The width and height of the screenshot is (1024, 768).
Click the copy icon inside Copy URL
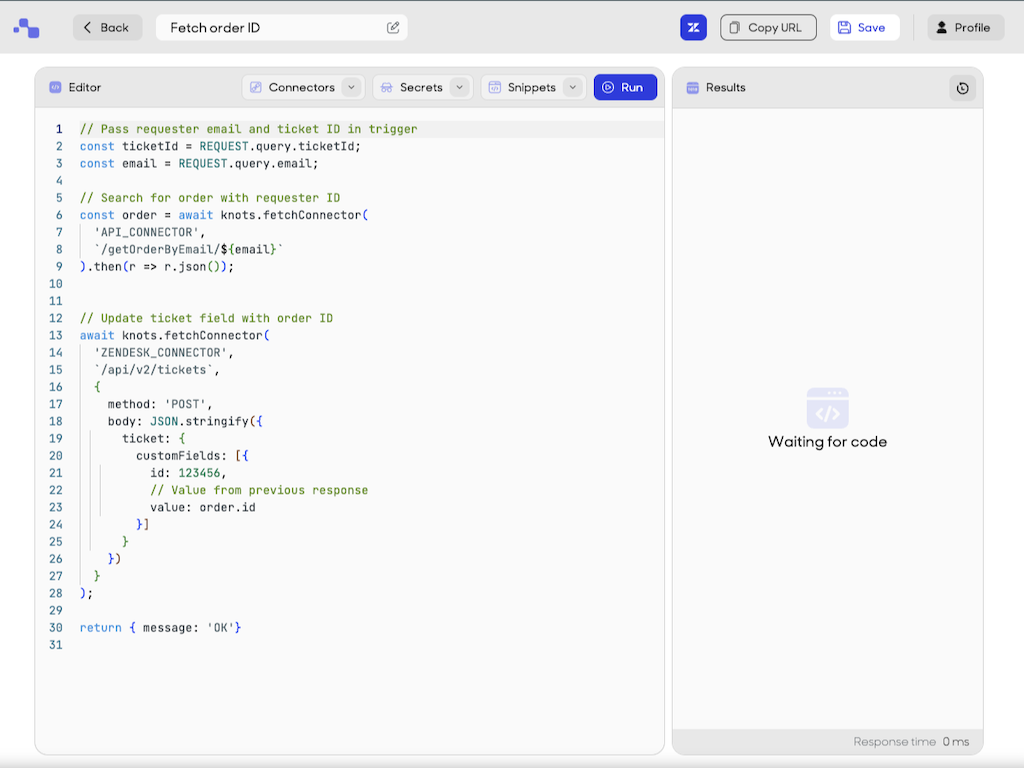(736, 27)
